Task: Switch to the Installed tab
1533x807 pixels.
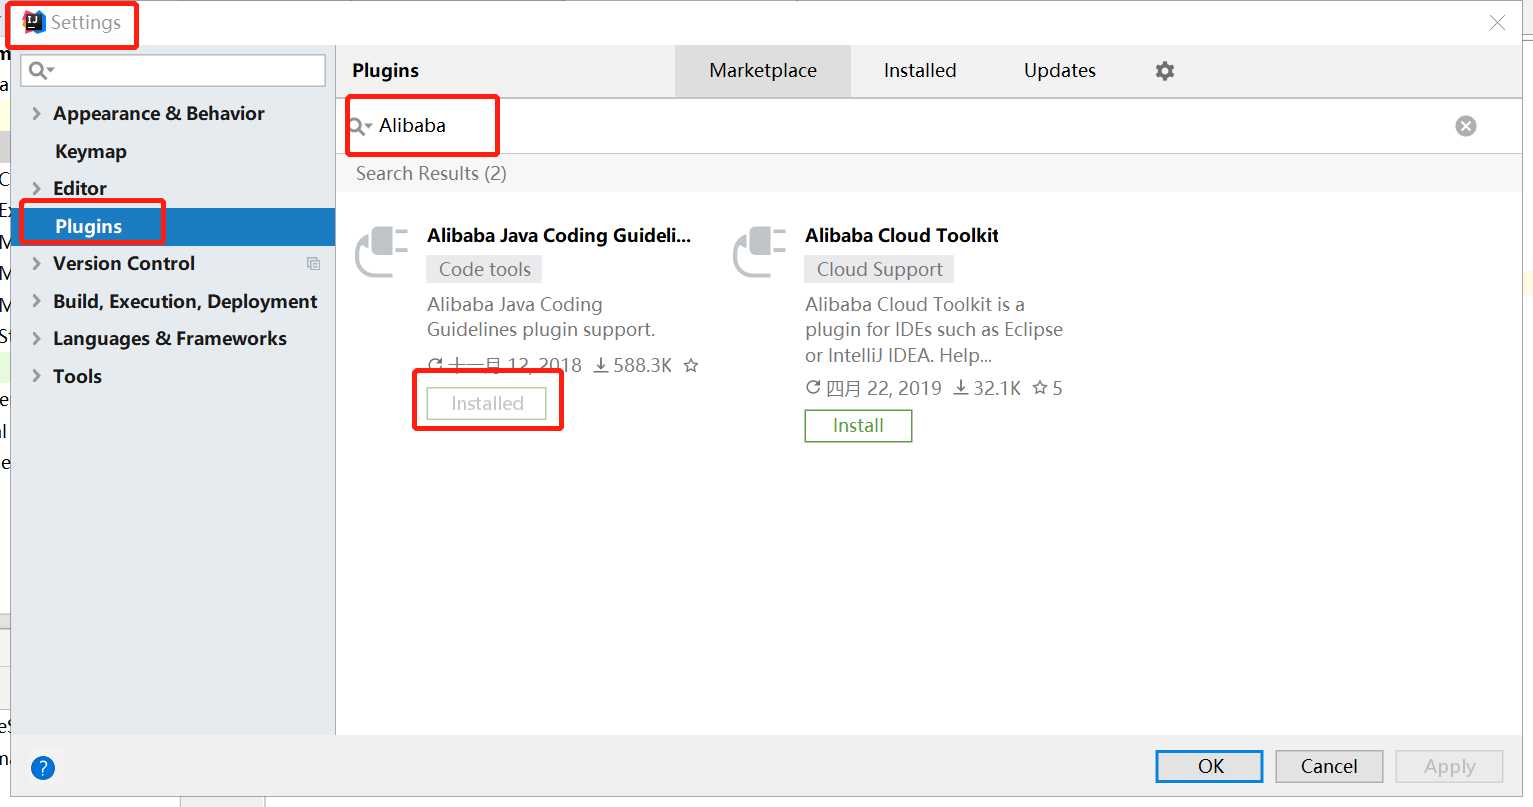Action: pos(920,71)
